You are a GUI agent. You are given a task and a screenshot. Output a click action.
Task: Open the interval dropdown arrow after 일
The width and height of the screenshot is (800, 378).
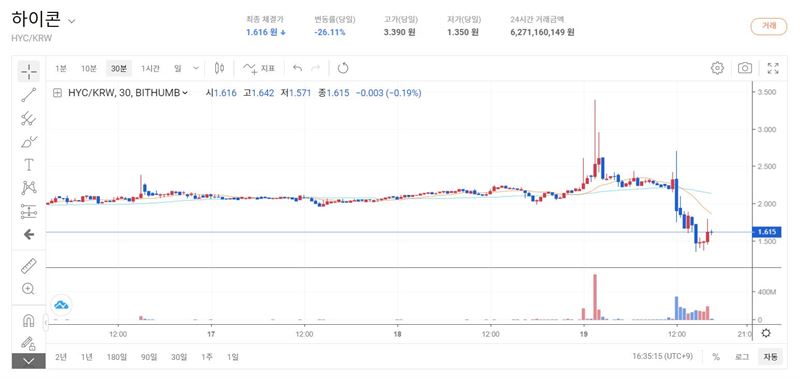point(196,68)
